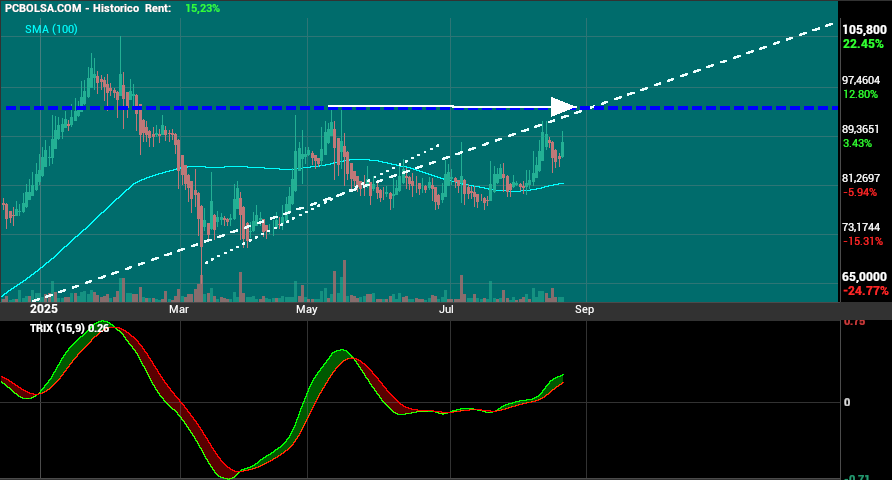Select the 105,800 price axis label
Image resolution: width=892 pixels, height=480 pixels.
[x=864, y=30]
